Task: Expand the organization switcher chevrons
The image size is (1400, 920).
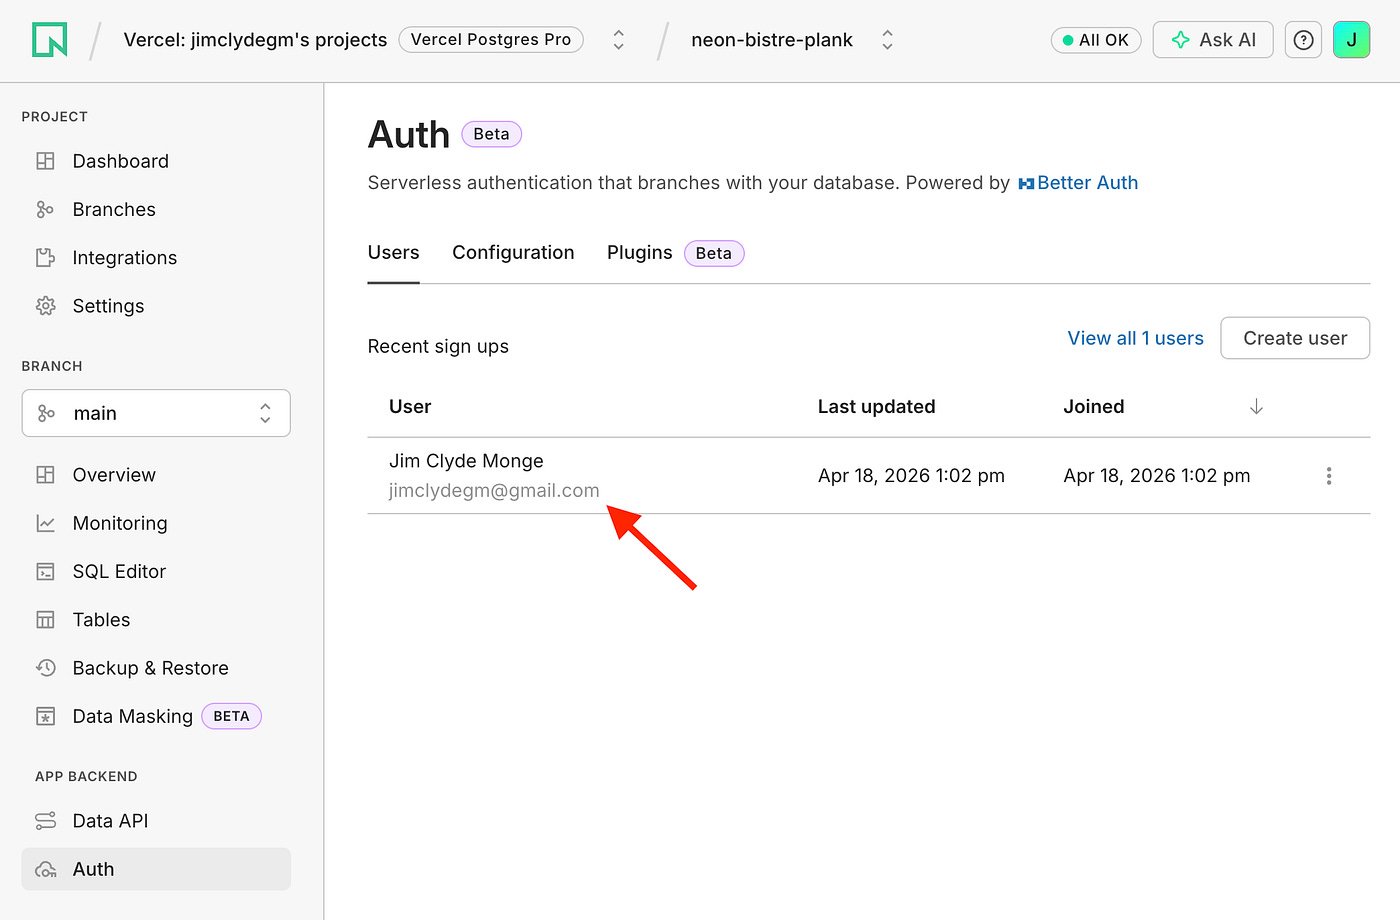Action: [619, 40]
